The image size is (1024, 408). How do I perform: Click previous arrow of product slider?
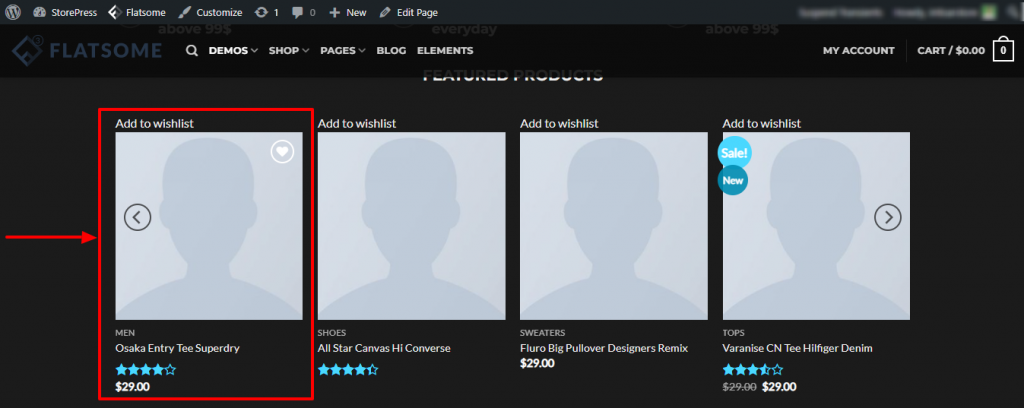point(137,217)
